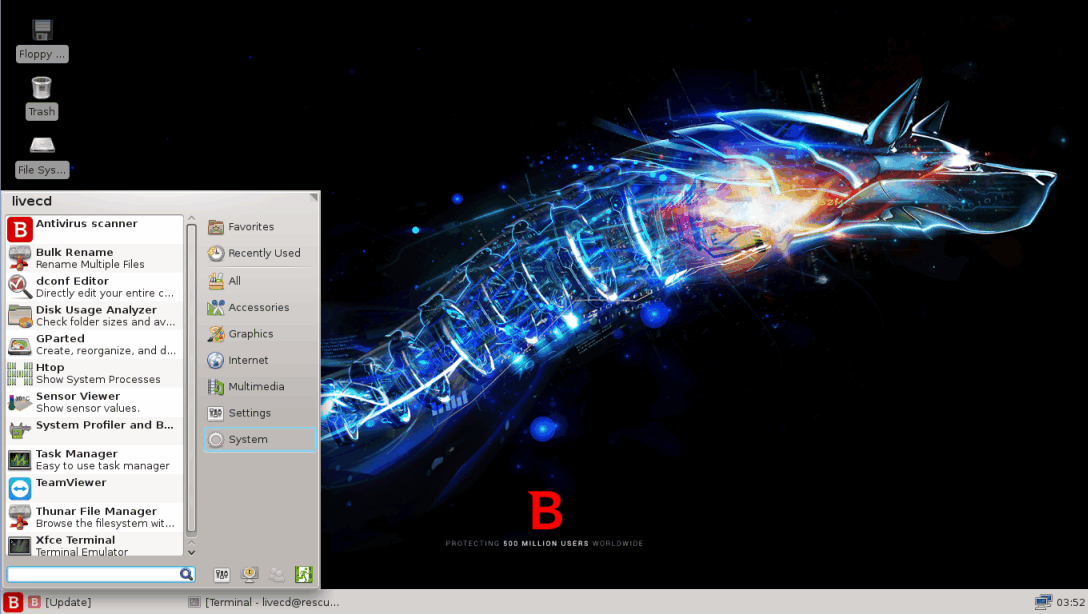This screenshot has width=1088, height=614.
Task: Open System Profiler and Benchmark
Action: tap(94, 431)
